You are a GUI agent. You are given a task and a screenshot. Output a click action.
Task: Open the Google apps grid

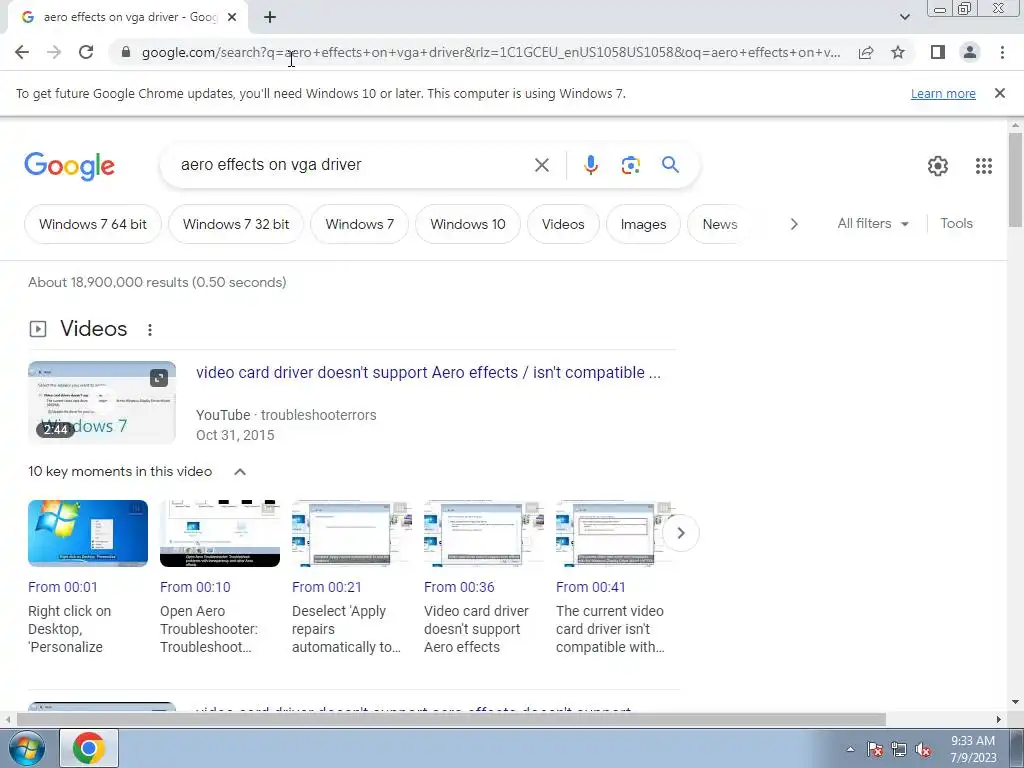[x=984, y=166]
